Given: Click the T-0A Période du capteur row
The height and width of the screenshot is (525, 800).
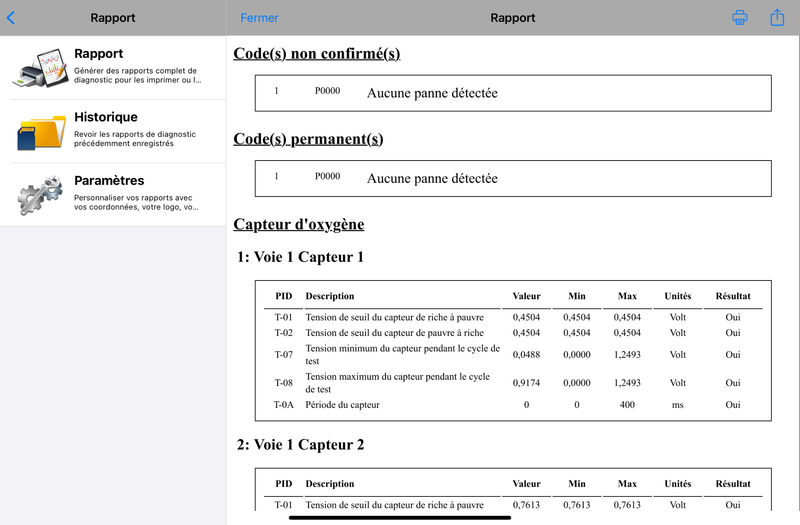Looking at the screenshot, I should coord(513,405).
